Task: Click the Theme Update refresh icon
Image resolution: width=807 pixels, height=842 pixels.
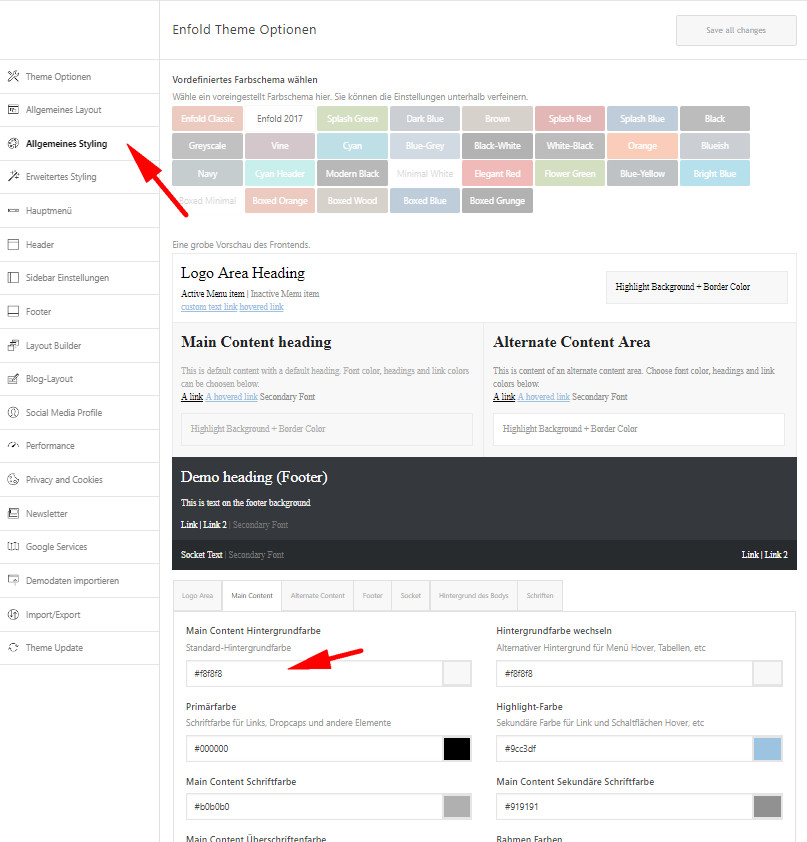Action: 13,648
